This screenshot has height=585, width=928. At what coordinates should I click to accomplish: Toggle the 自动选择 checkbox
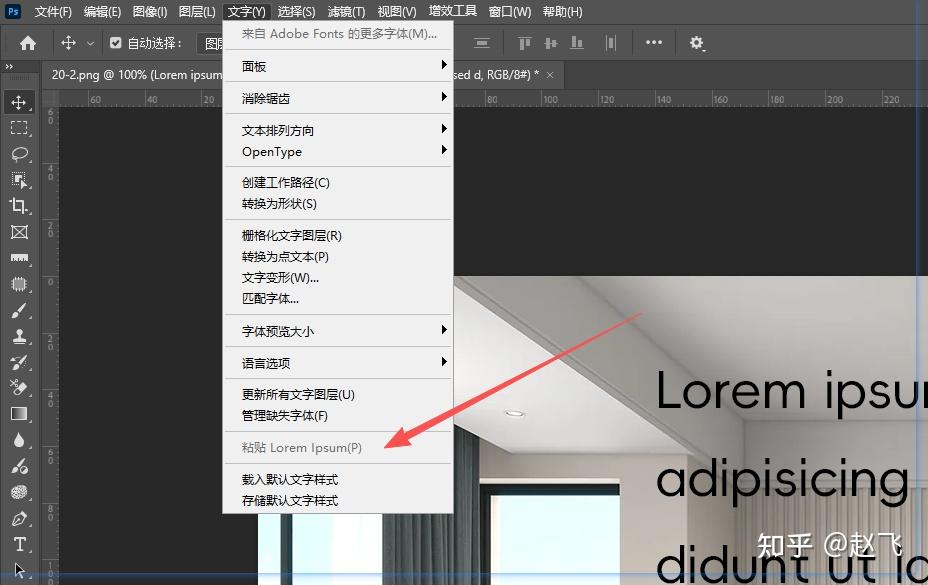pyautogui.click(x=113, y=43)
